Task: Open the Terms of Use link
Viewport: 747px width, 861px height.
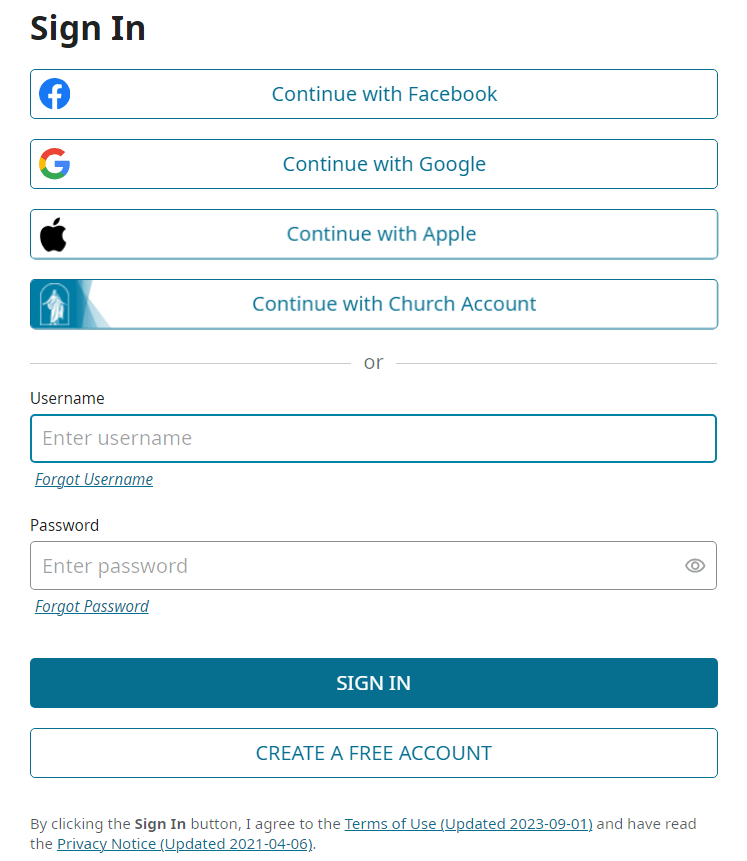Action: [x=468, y=824]
